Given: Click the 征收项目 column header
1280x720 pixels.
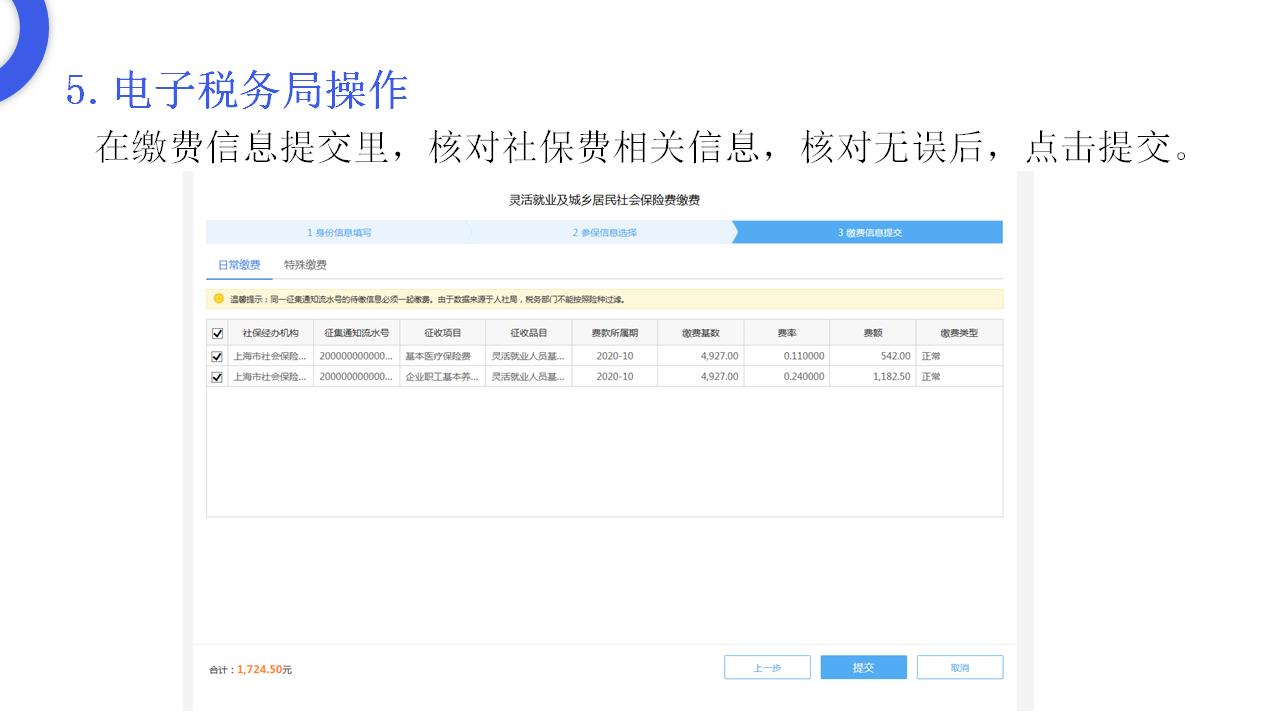Looking at the screenshot, I should tap(442, 333).
